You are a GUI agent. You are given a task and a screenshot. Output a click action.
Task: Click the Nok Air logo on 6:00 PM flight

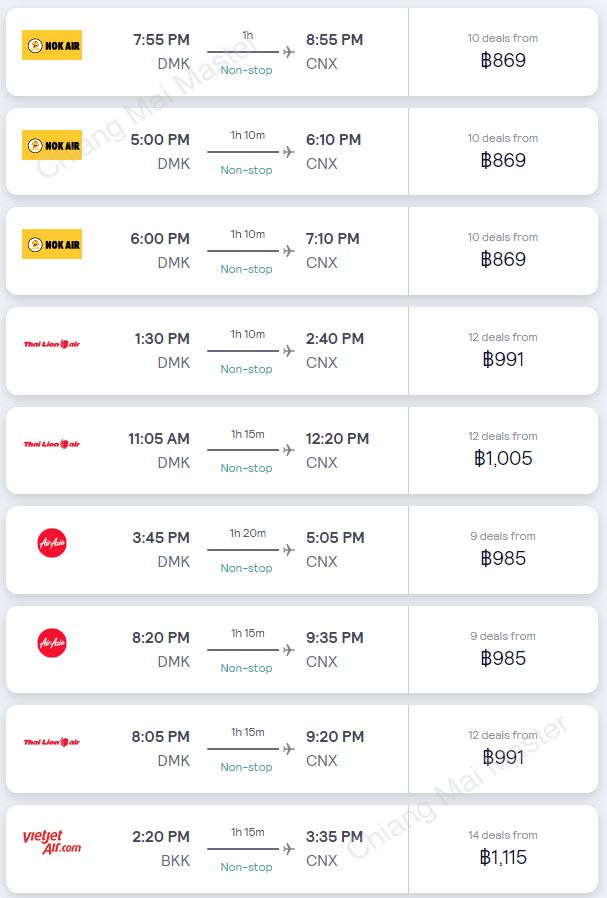pos(52,245)
